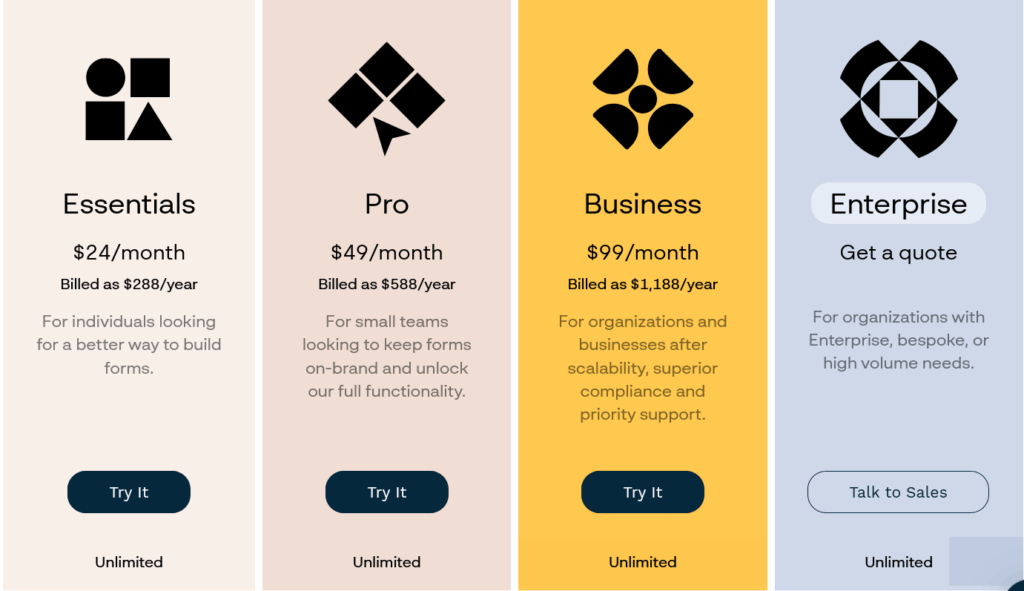Image resolution: width=1024 pixels, height=591 pixels.
Task: Click the $24/month price
Action: coord(129,253)
